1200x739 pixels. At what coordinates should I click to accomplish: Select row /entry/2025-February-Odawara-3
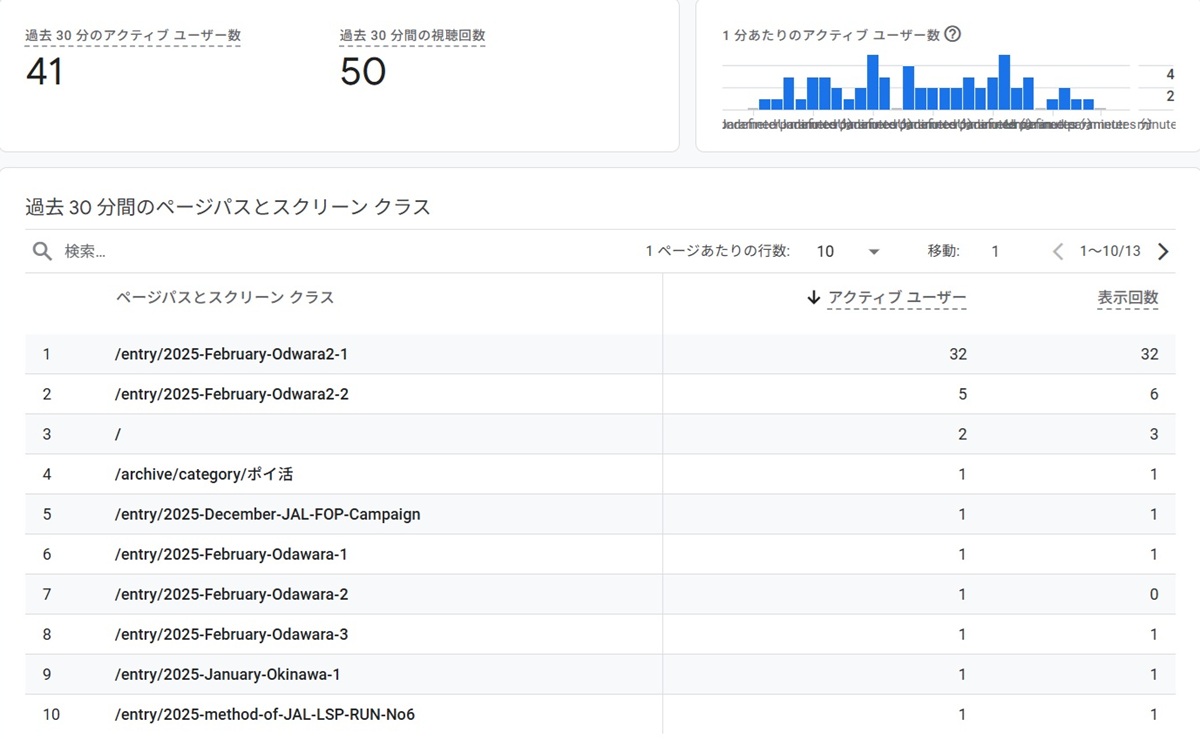click(x=600, y=634)
